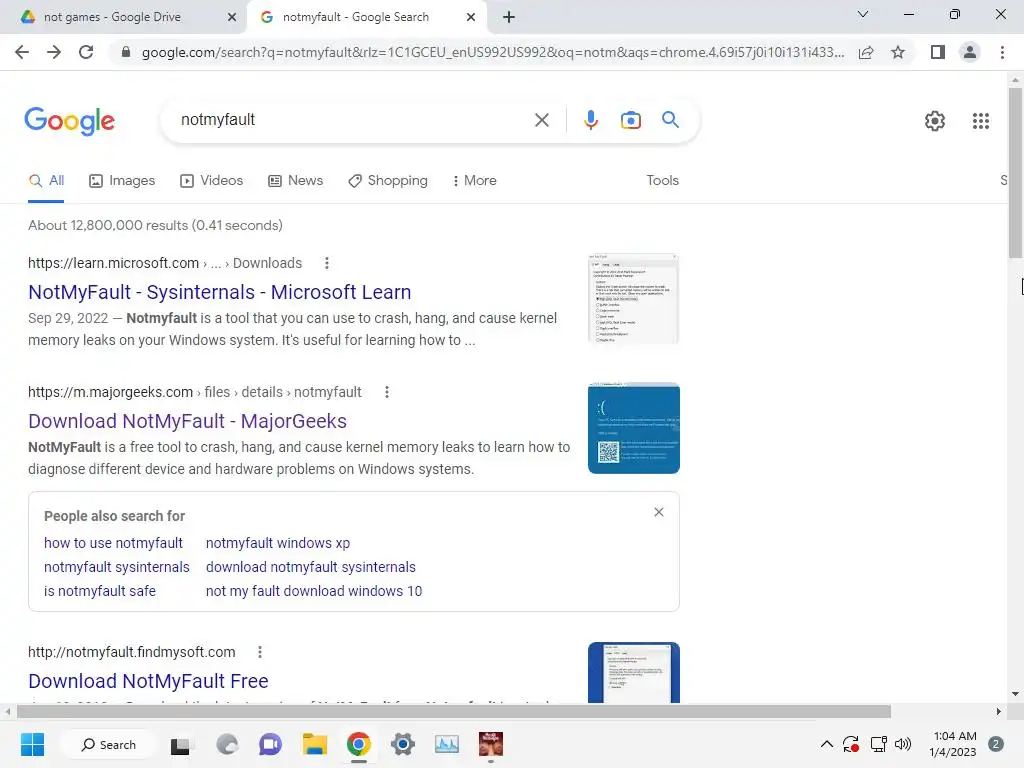Open NotMyFault - Sysinternals - Microsoft Learn link

pos(219,292)
